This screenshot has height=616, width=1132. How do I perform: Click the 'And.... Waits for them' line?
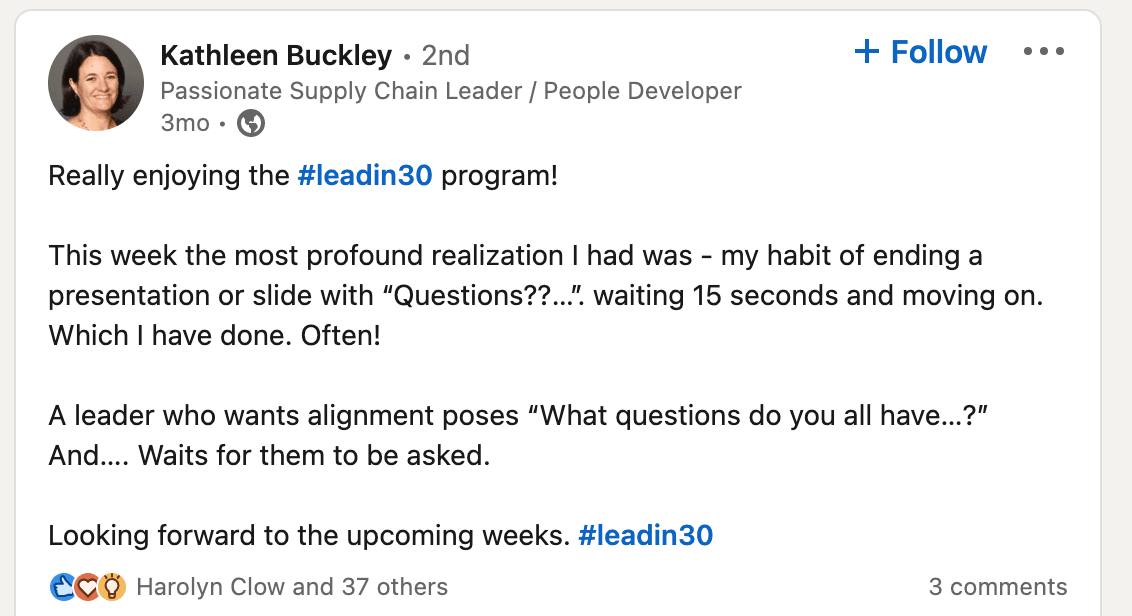pyautogui.click(x=269, y=456)
